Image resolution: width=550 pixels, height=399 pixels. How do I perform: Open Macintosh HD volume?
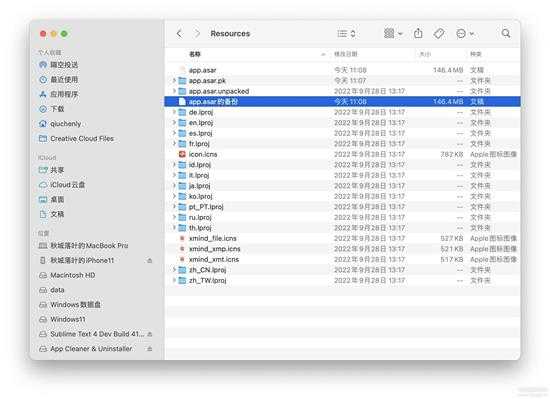point(67,275)
